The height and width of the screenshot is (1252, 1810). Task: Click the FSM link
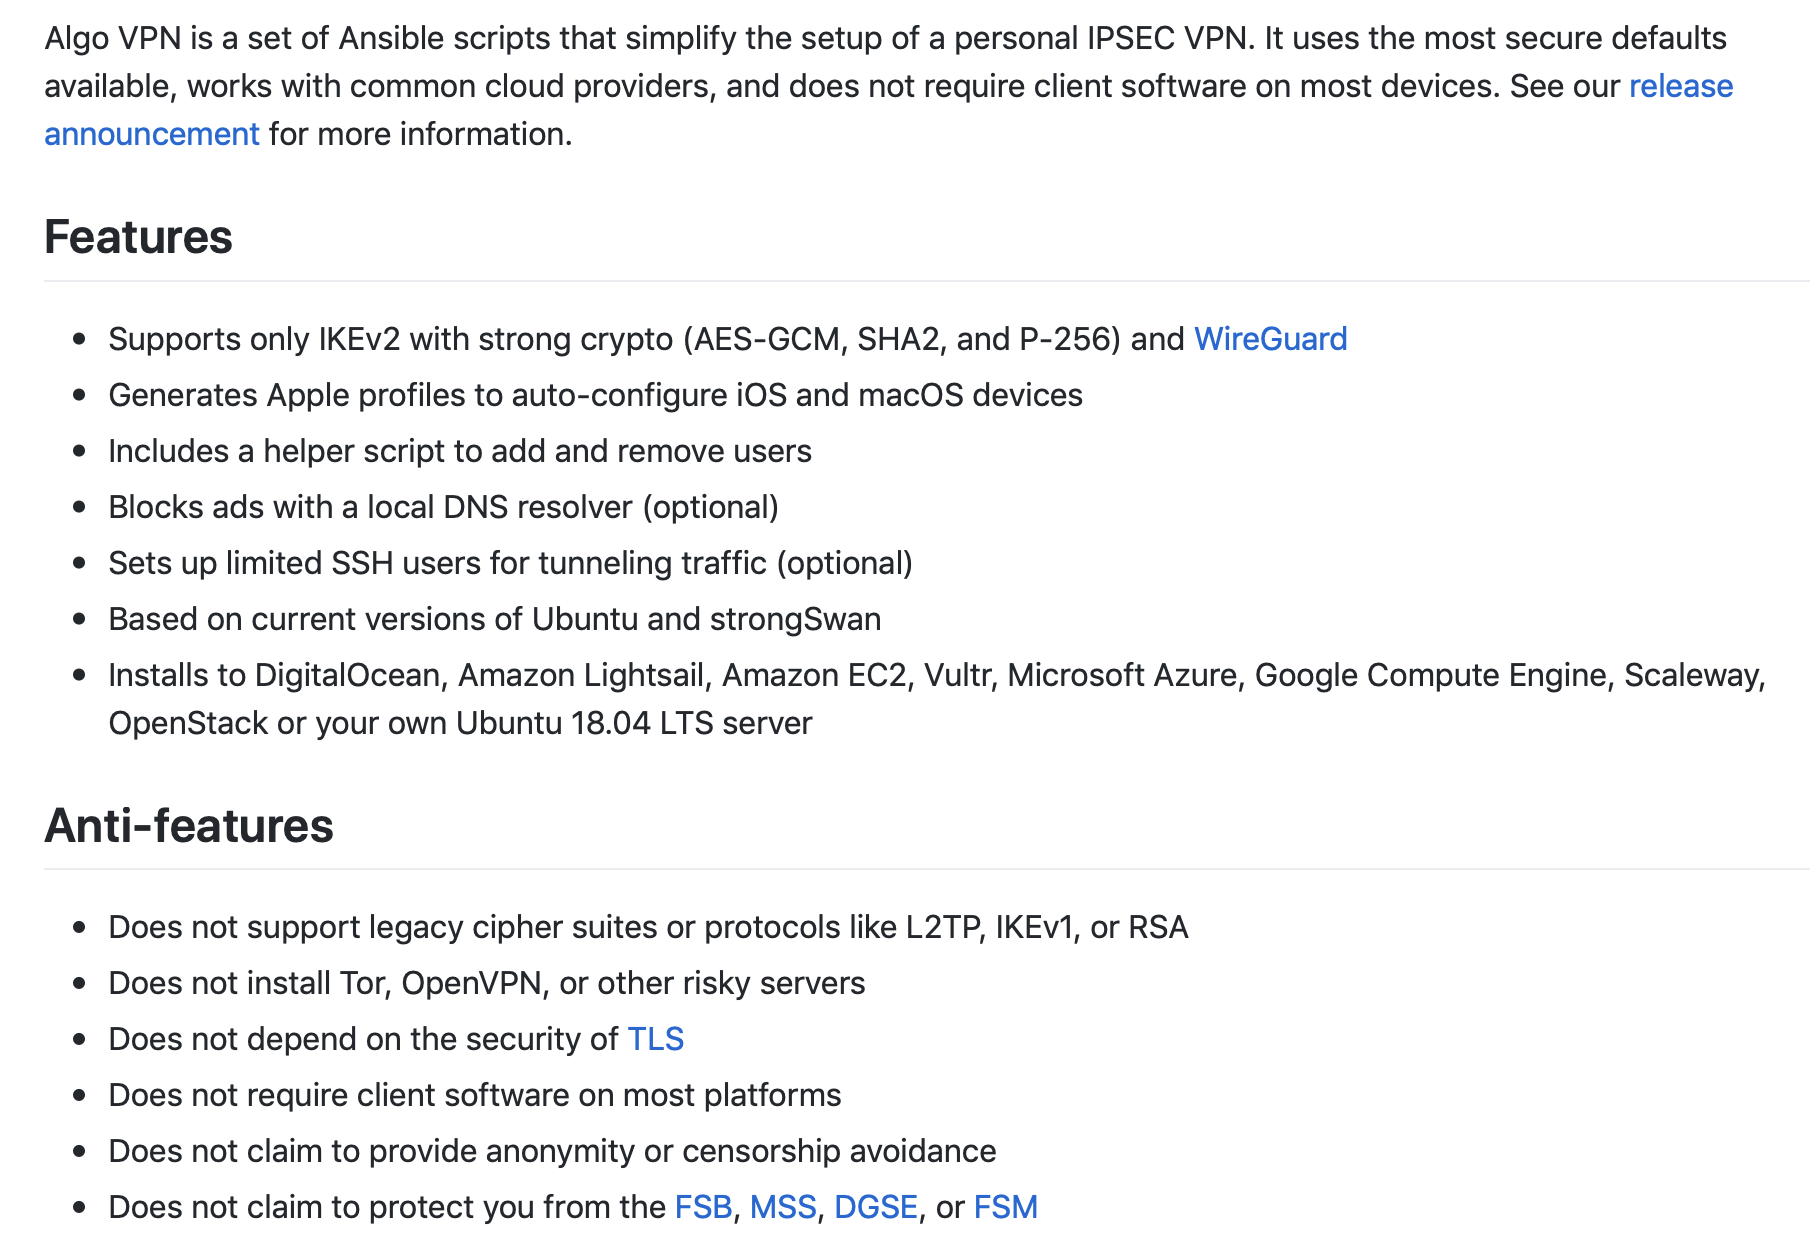click(1005, 1207)
